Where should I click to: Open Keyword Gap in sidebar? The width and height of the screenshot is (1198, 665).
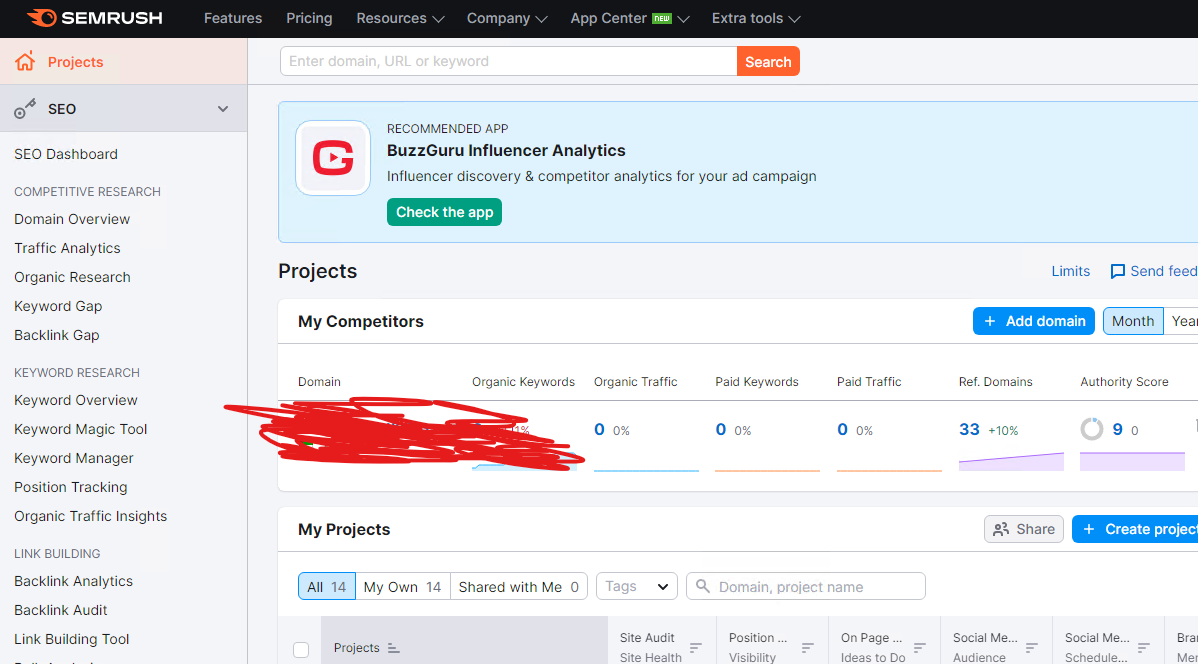coord(58,307)
